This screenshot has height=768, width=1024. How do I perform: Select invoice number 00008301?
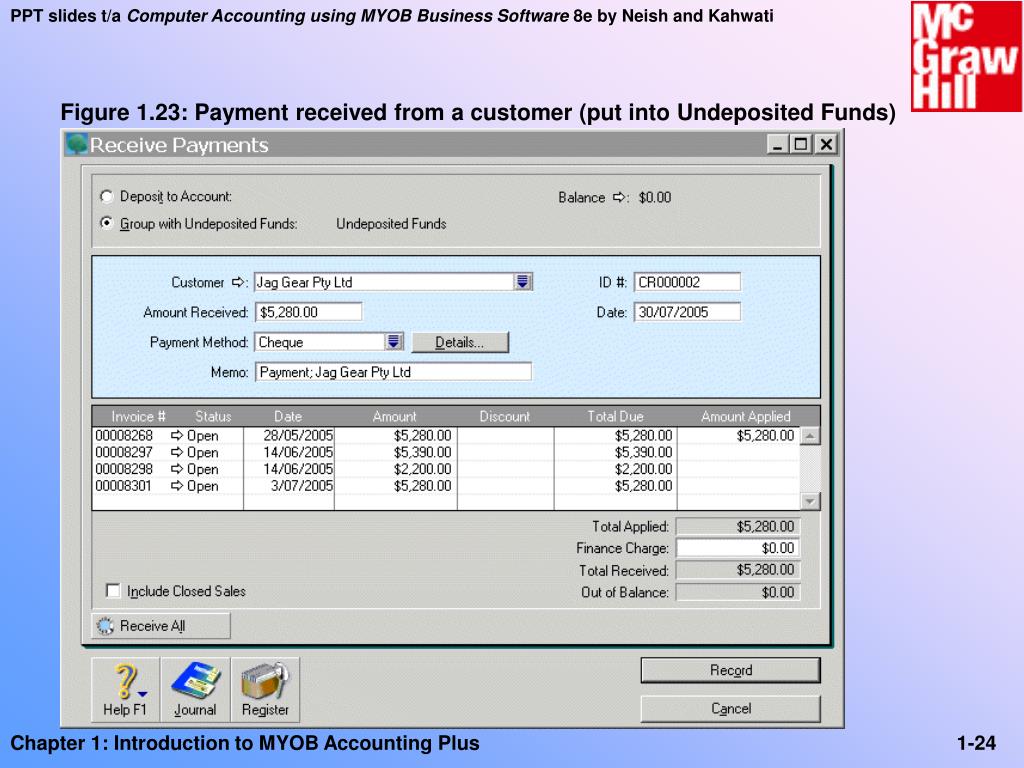click(123, 486)
